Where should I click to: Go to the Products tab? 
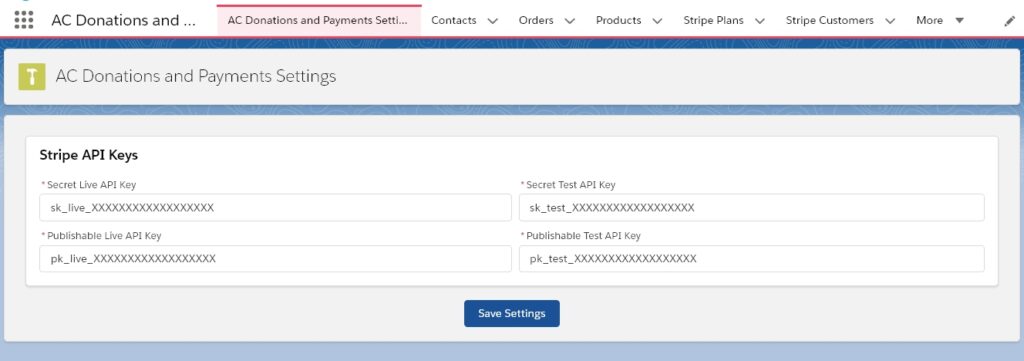coord(618,20)
